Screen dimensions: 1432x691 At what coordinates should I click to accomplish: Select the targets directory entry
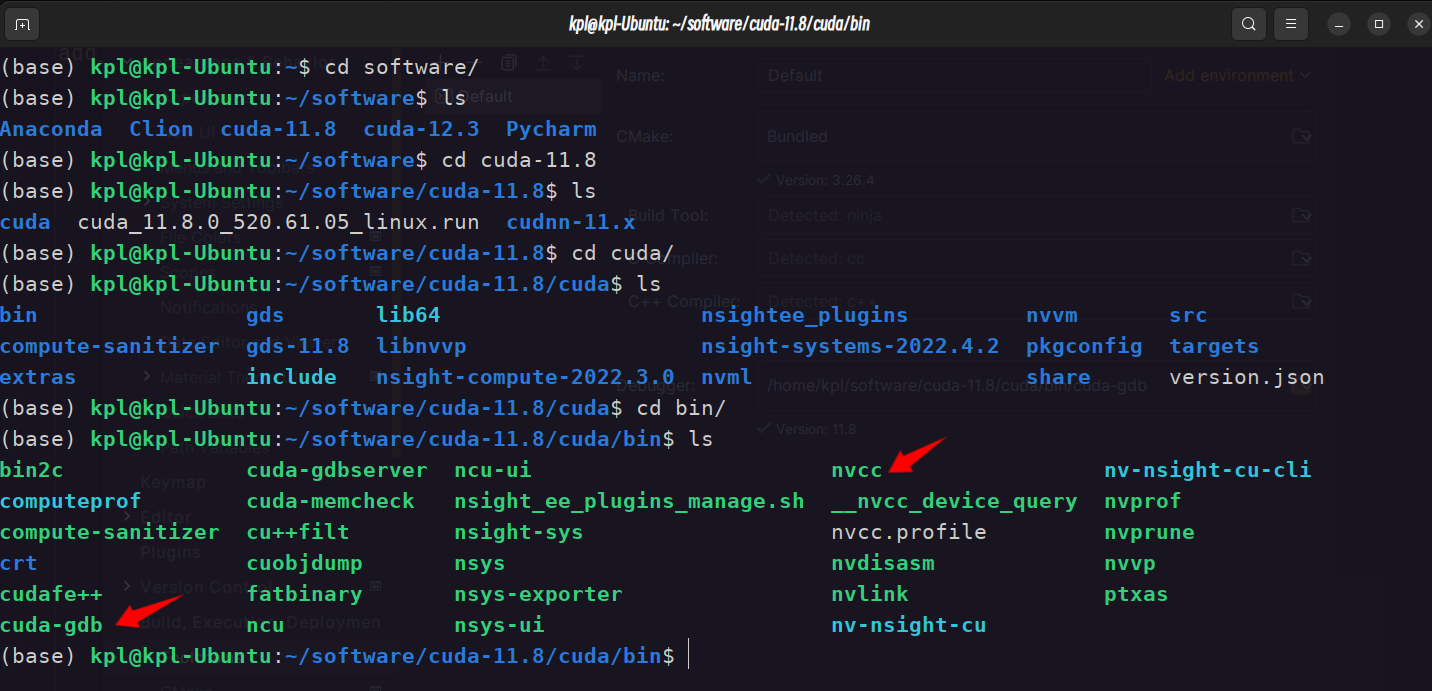(1214, 346)
